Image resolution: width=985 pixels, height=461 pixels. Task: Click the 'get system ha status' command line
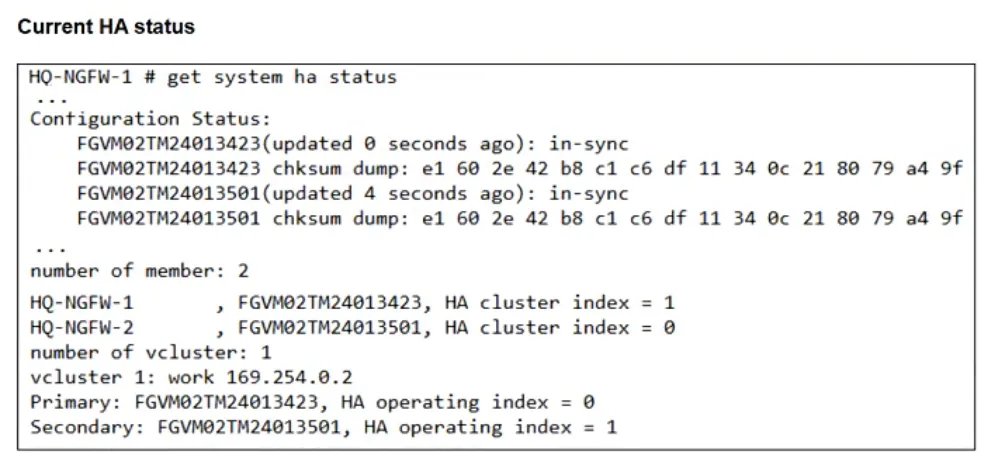coord(213,77)
